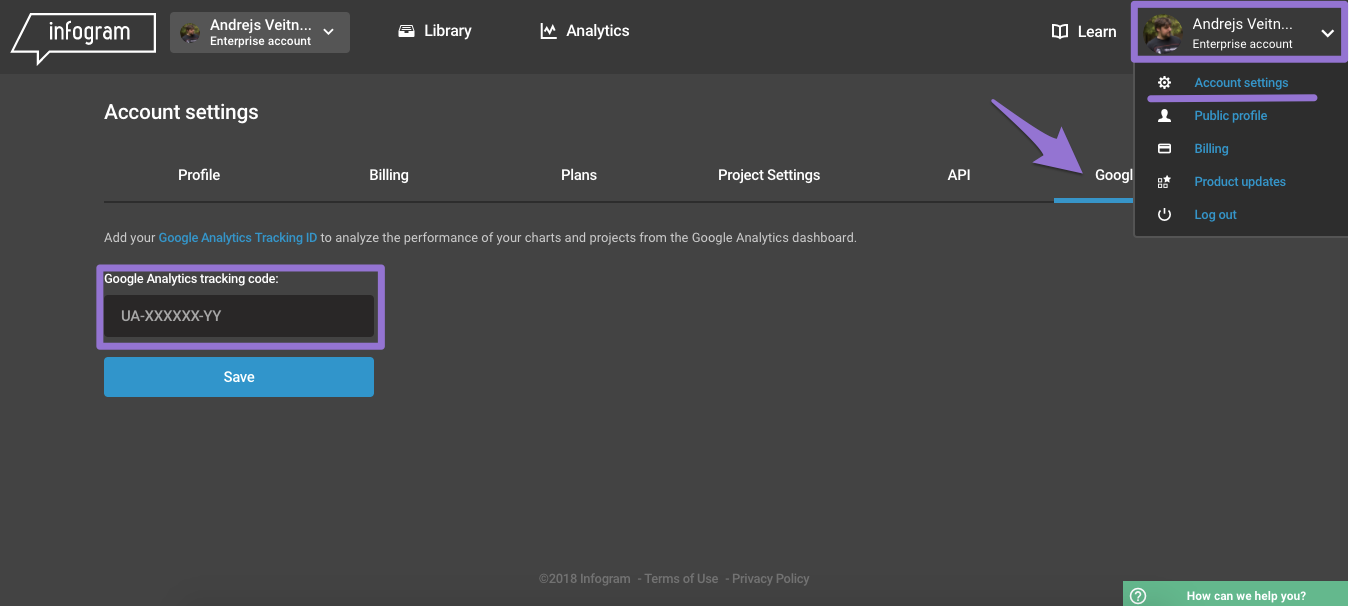Click the help question mark icon
The height and width of the screenshot is (606, 1349).
[x=1138, y=595]
